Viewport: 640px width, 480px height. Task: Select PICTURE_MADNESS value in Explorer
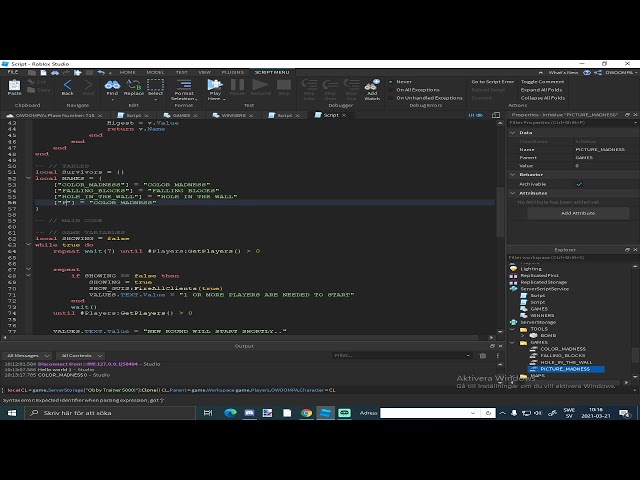[x=565, y=369]
